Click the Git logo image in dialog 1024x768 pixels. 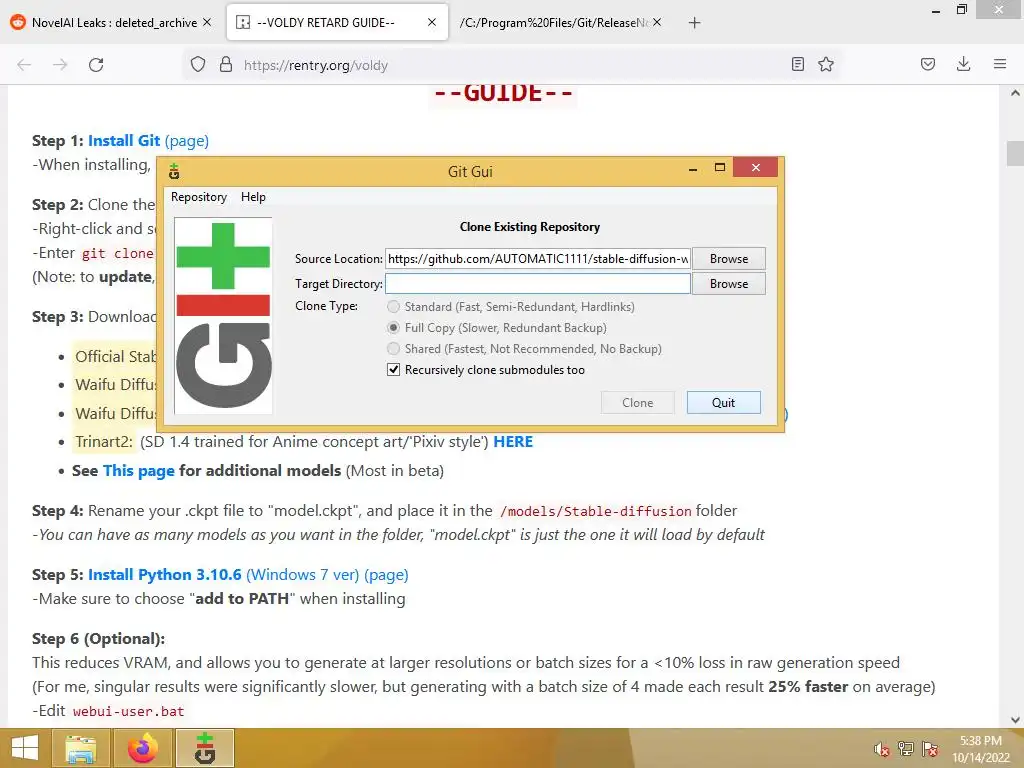click(223, 315)
